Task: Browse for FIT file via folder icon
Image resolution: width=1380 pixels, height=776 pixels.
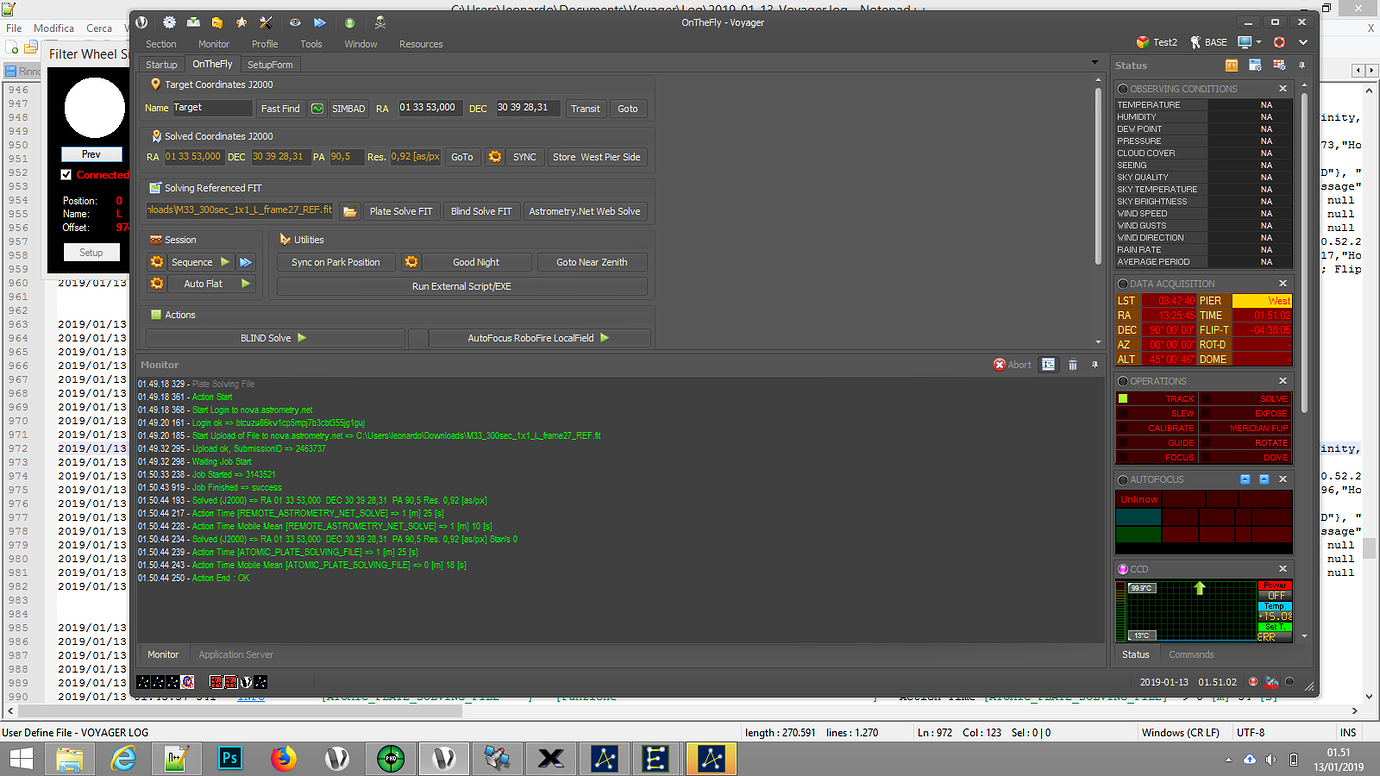Action: [350, 211]
